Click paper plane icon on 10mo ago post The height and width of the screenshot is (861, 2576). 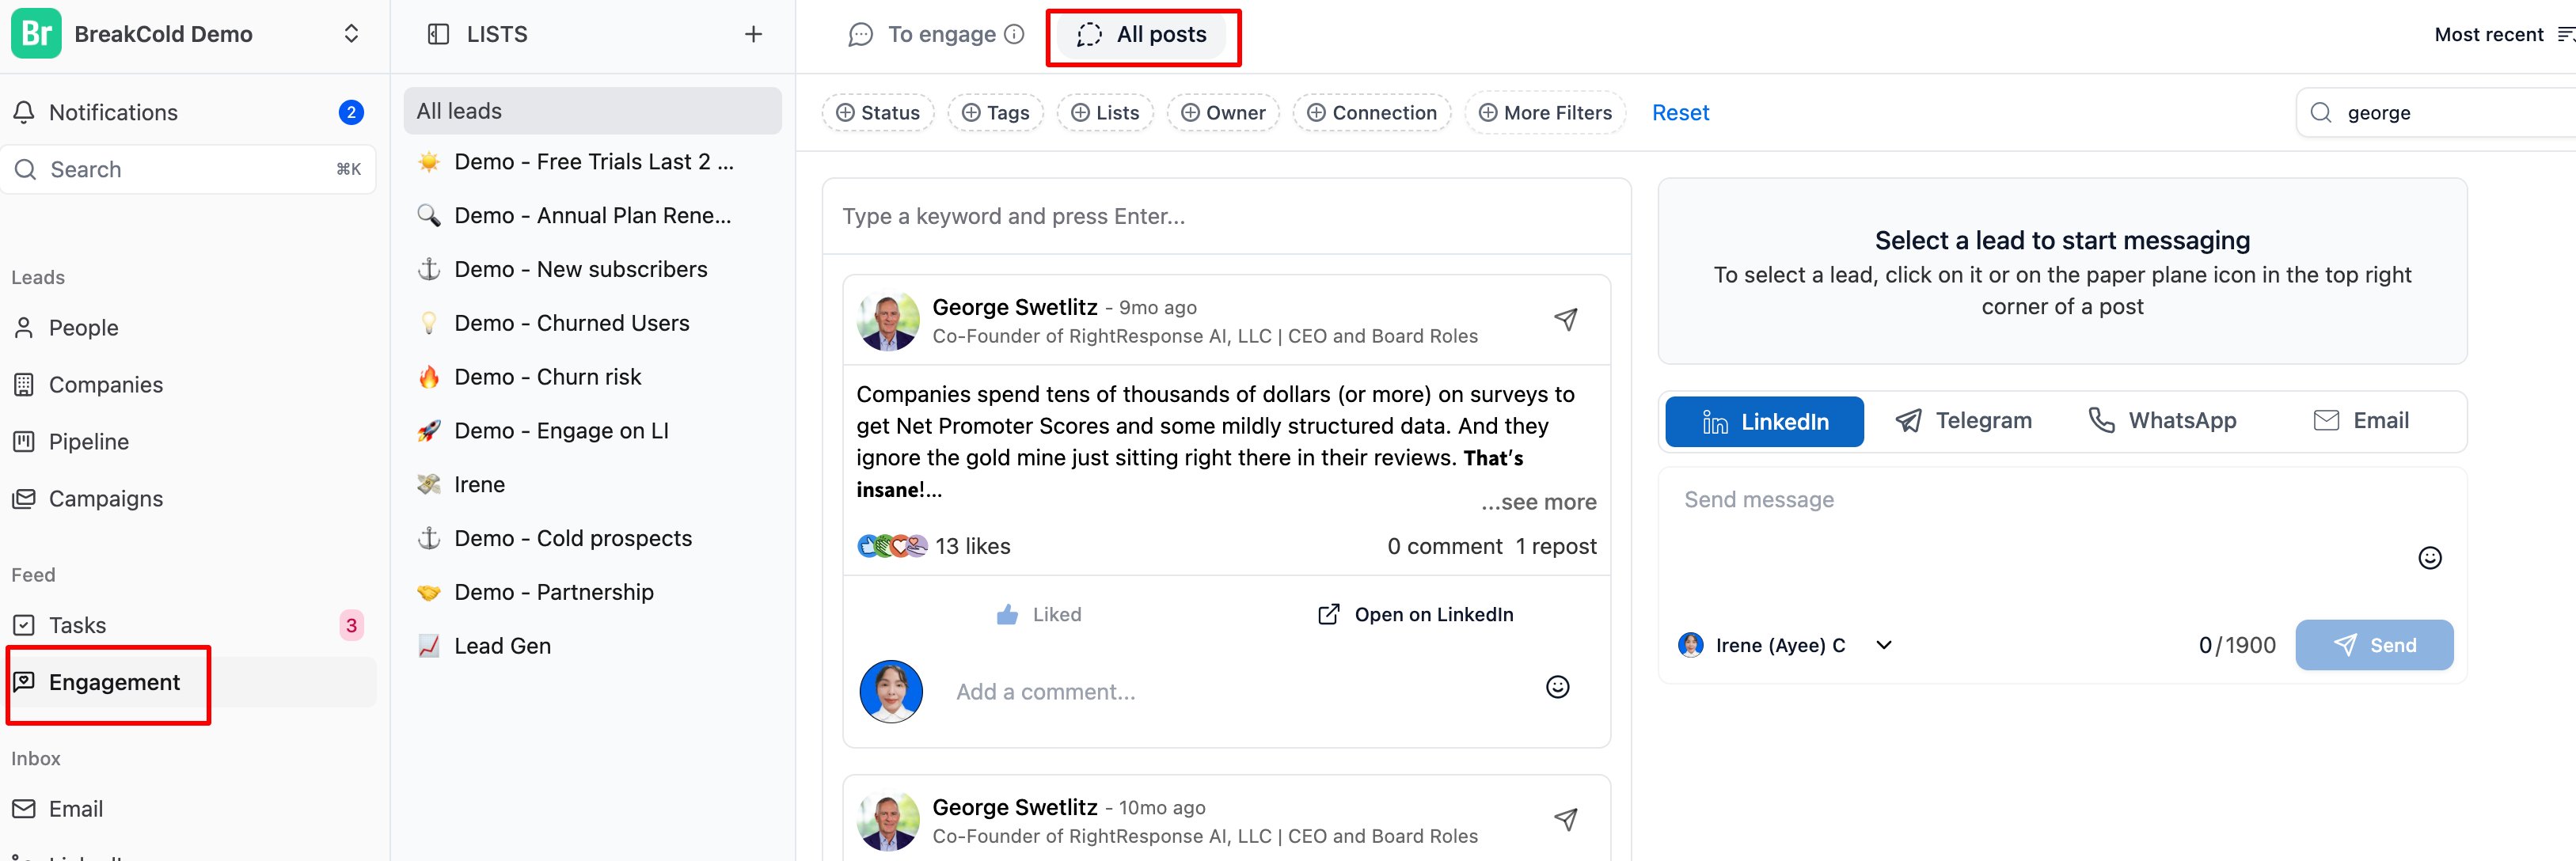pyautogui.click(x=1565, y=819)
